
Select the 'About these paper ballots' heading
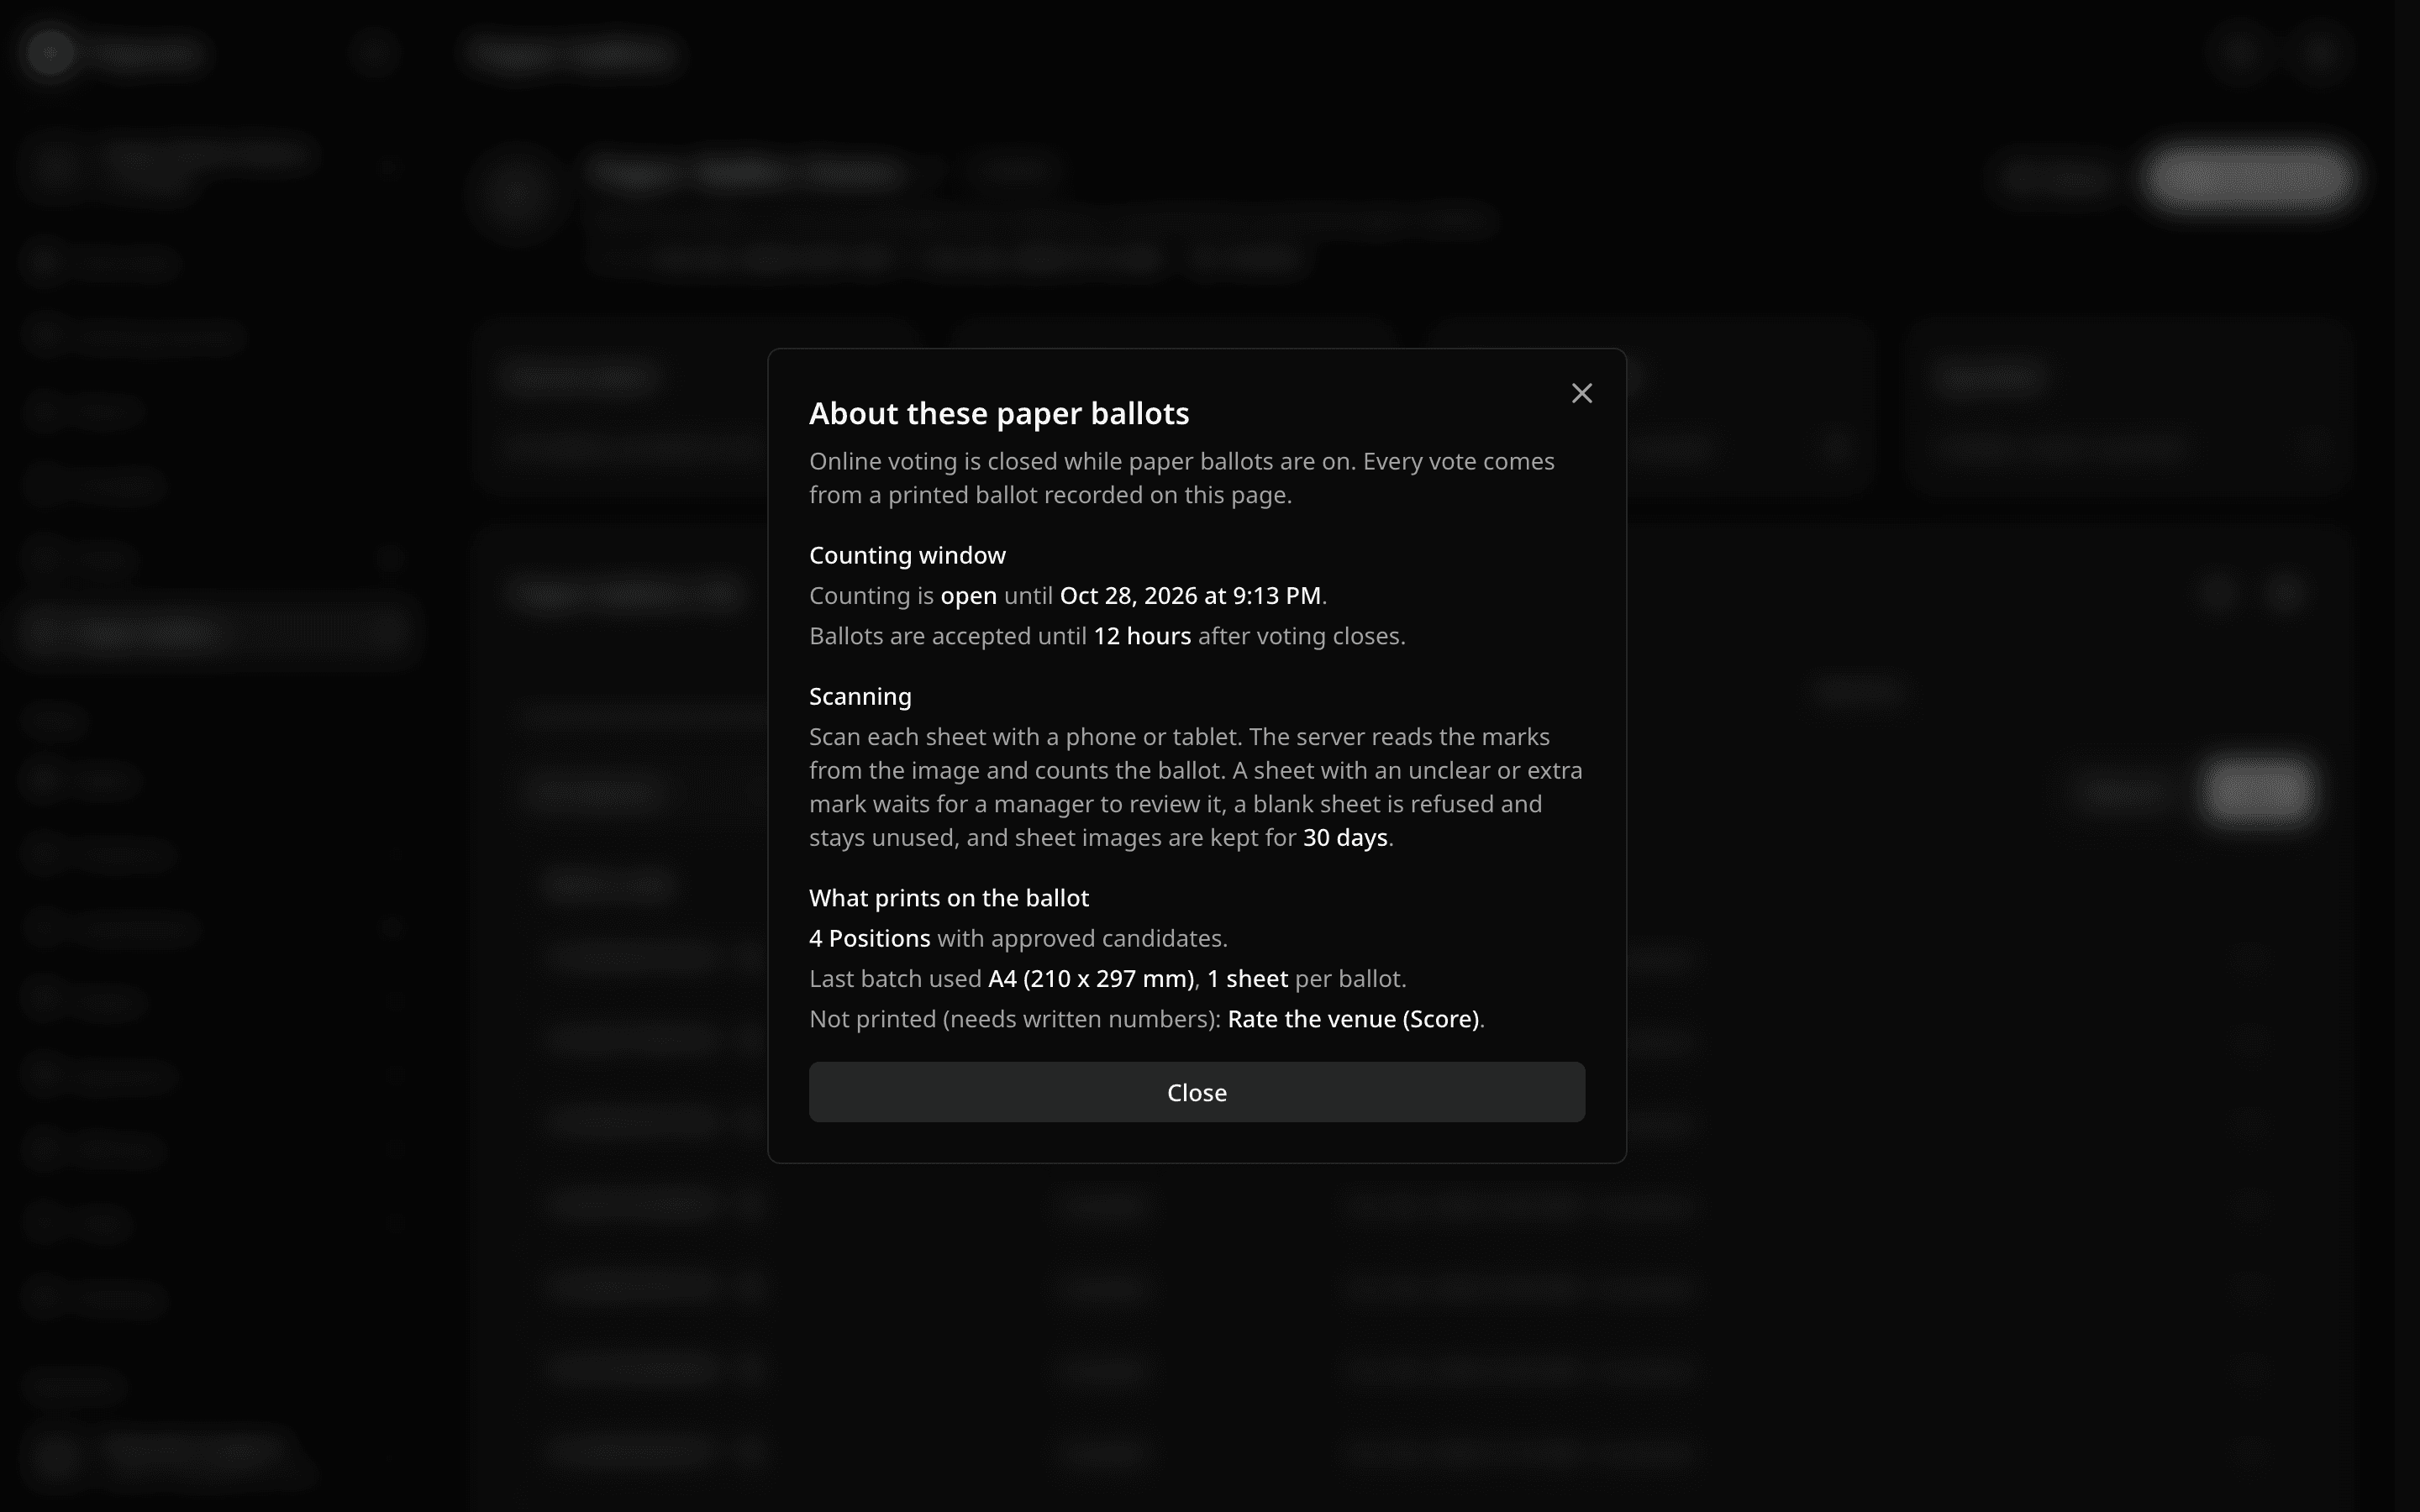999,413
